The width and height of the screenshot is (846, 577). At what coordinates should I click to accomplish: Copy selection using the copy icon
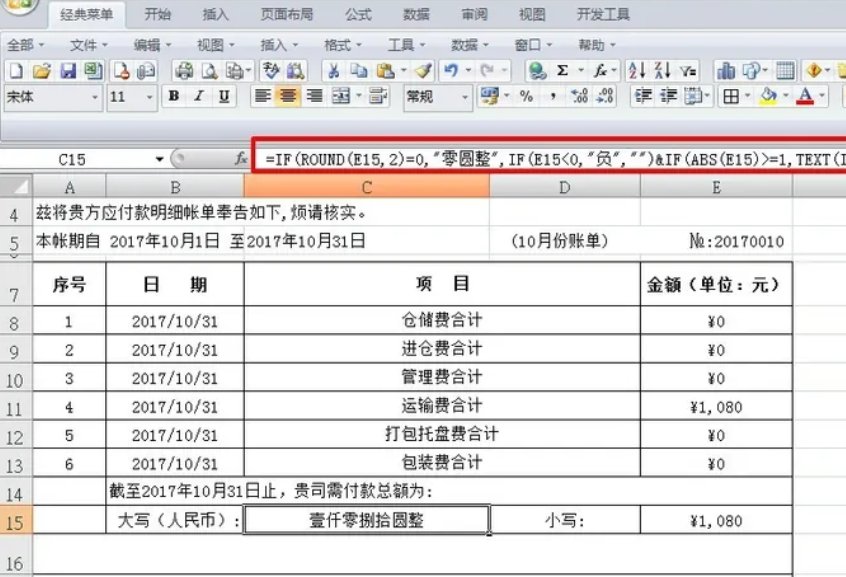tap(359, 71)
